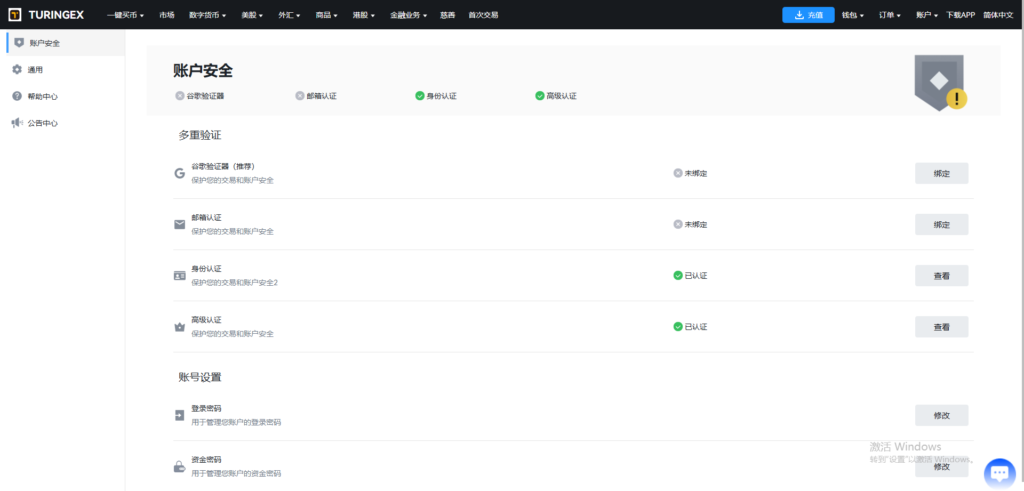Click 未绑定 status on 谷歌验证器 row
This screenshot has height=491, width=1024.
pyautogui.click(x=690, y=174)
